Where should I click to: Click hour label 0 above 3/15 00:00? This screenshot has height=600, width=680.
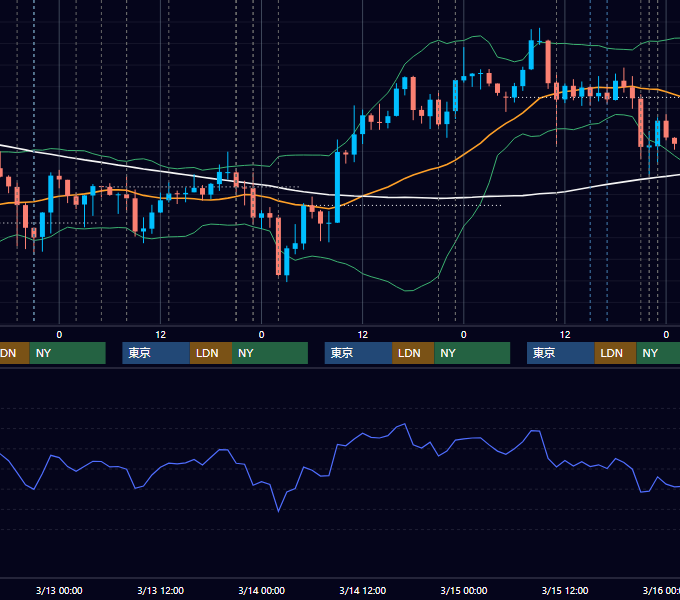point(464,335)
